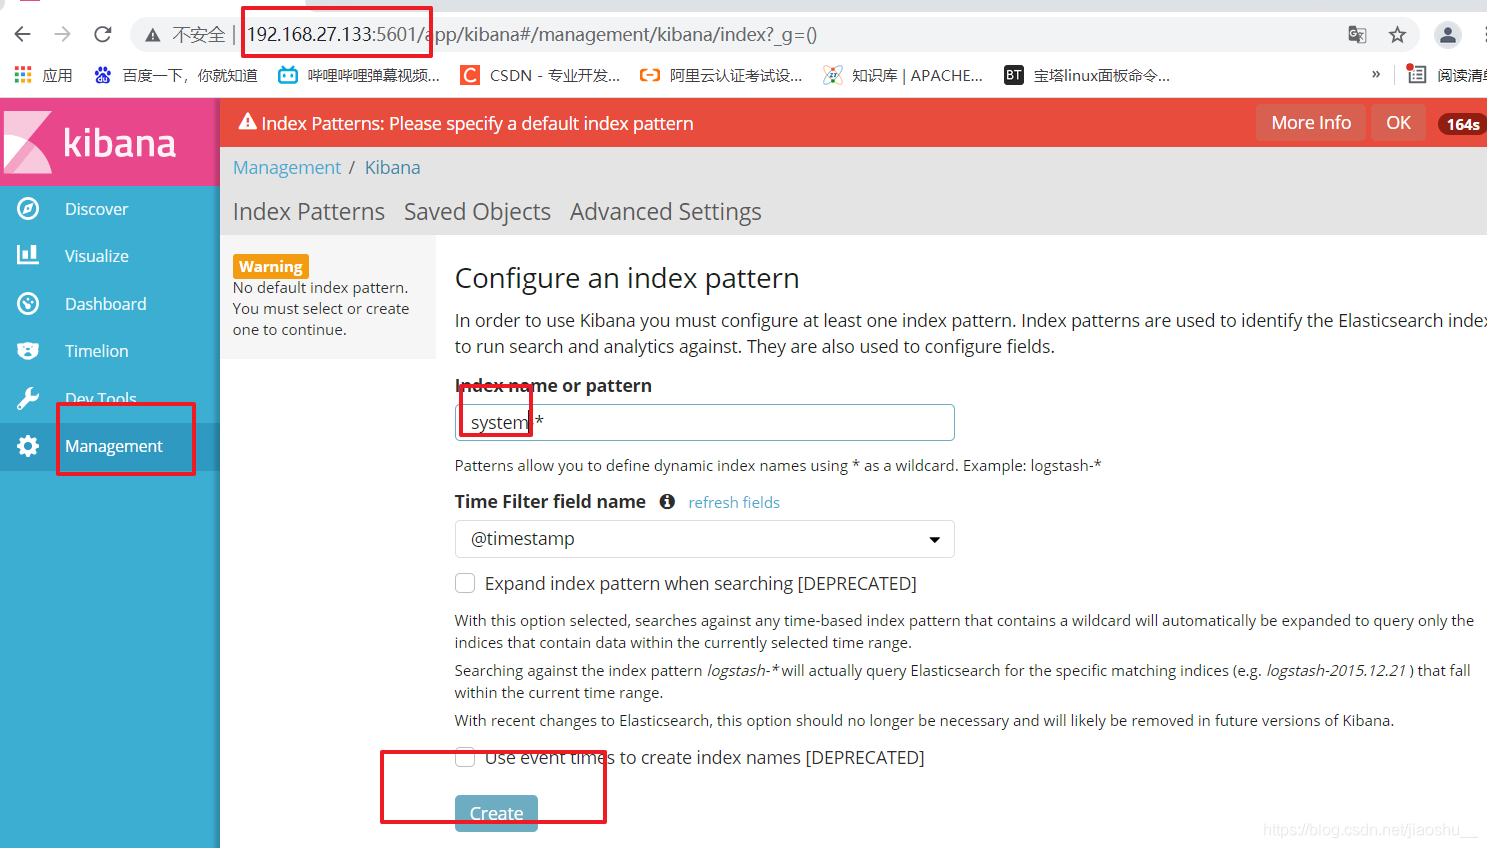Image resolution: width=1487 pixels, height=848 pixels.
Task: Expand hidden bookmarks with double chevron
Action: point(1376,74)
